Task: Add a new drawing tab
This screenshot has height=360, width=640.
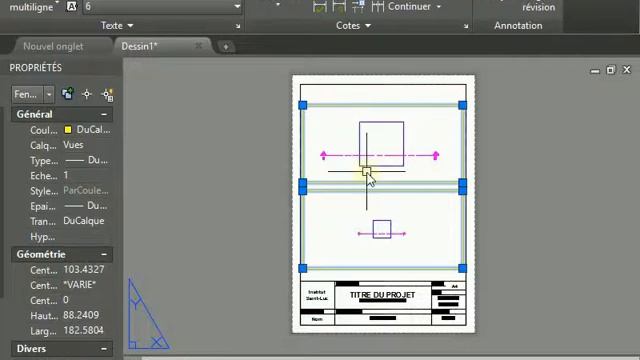Action: coord(226,47)
